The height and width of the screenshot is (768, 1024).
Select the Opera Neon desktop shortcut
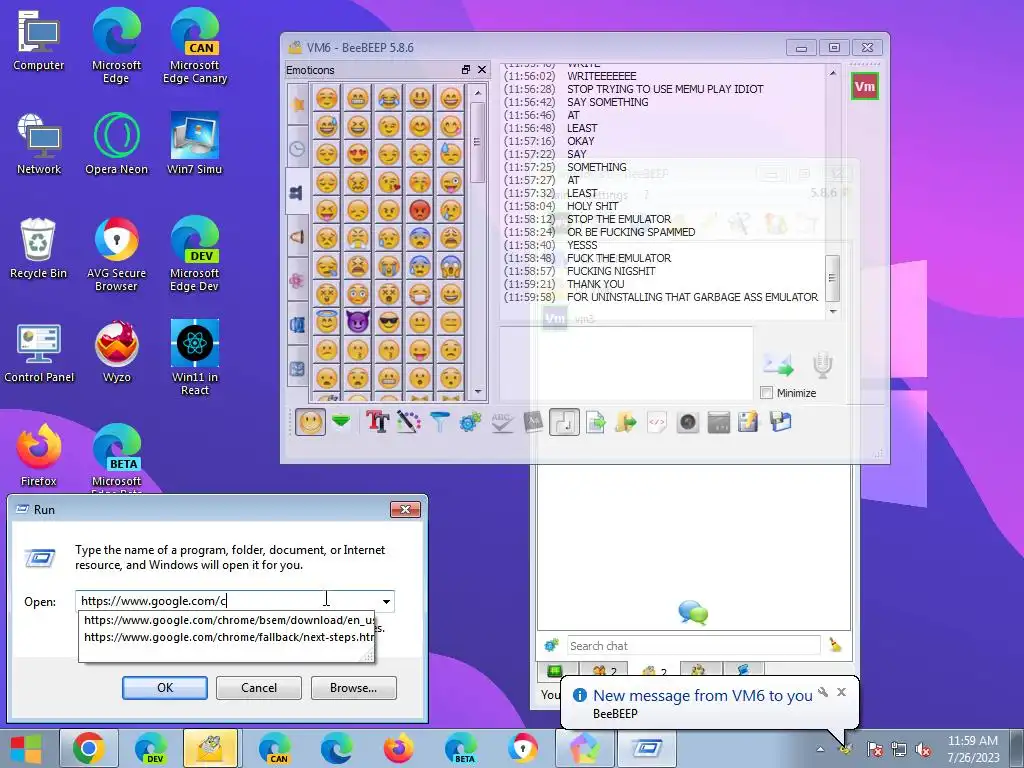(x=116, y=144)
